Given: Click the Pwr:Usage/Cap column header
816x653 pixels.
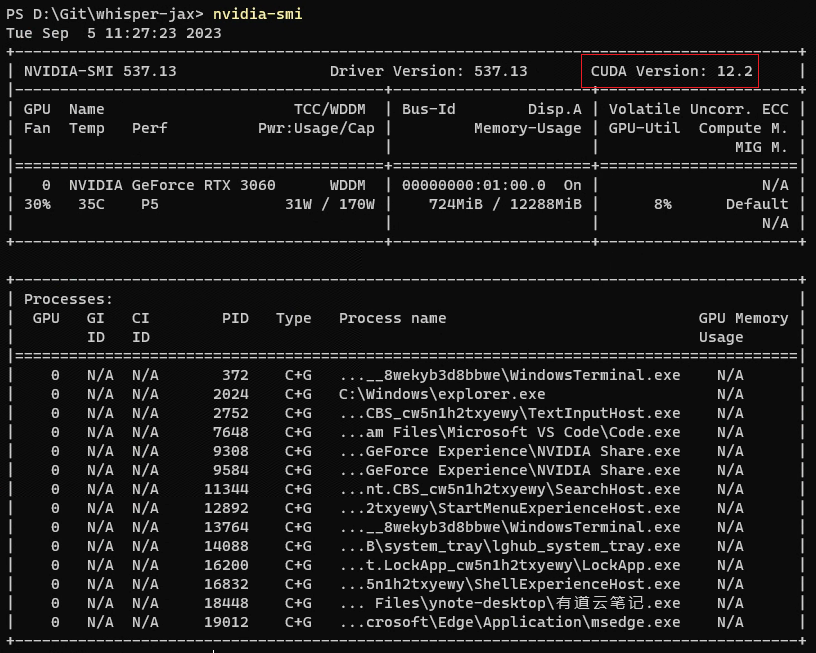Looking at the screenshot, I should click(x=316, y=129).
